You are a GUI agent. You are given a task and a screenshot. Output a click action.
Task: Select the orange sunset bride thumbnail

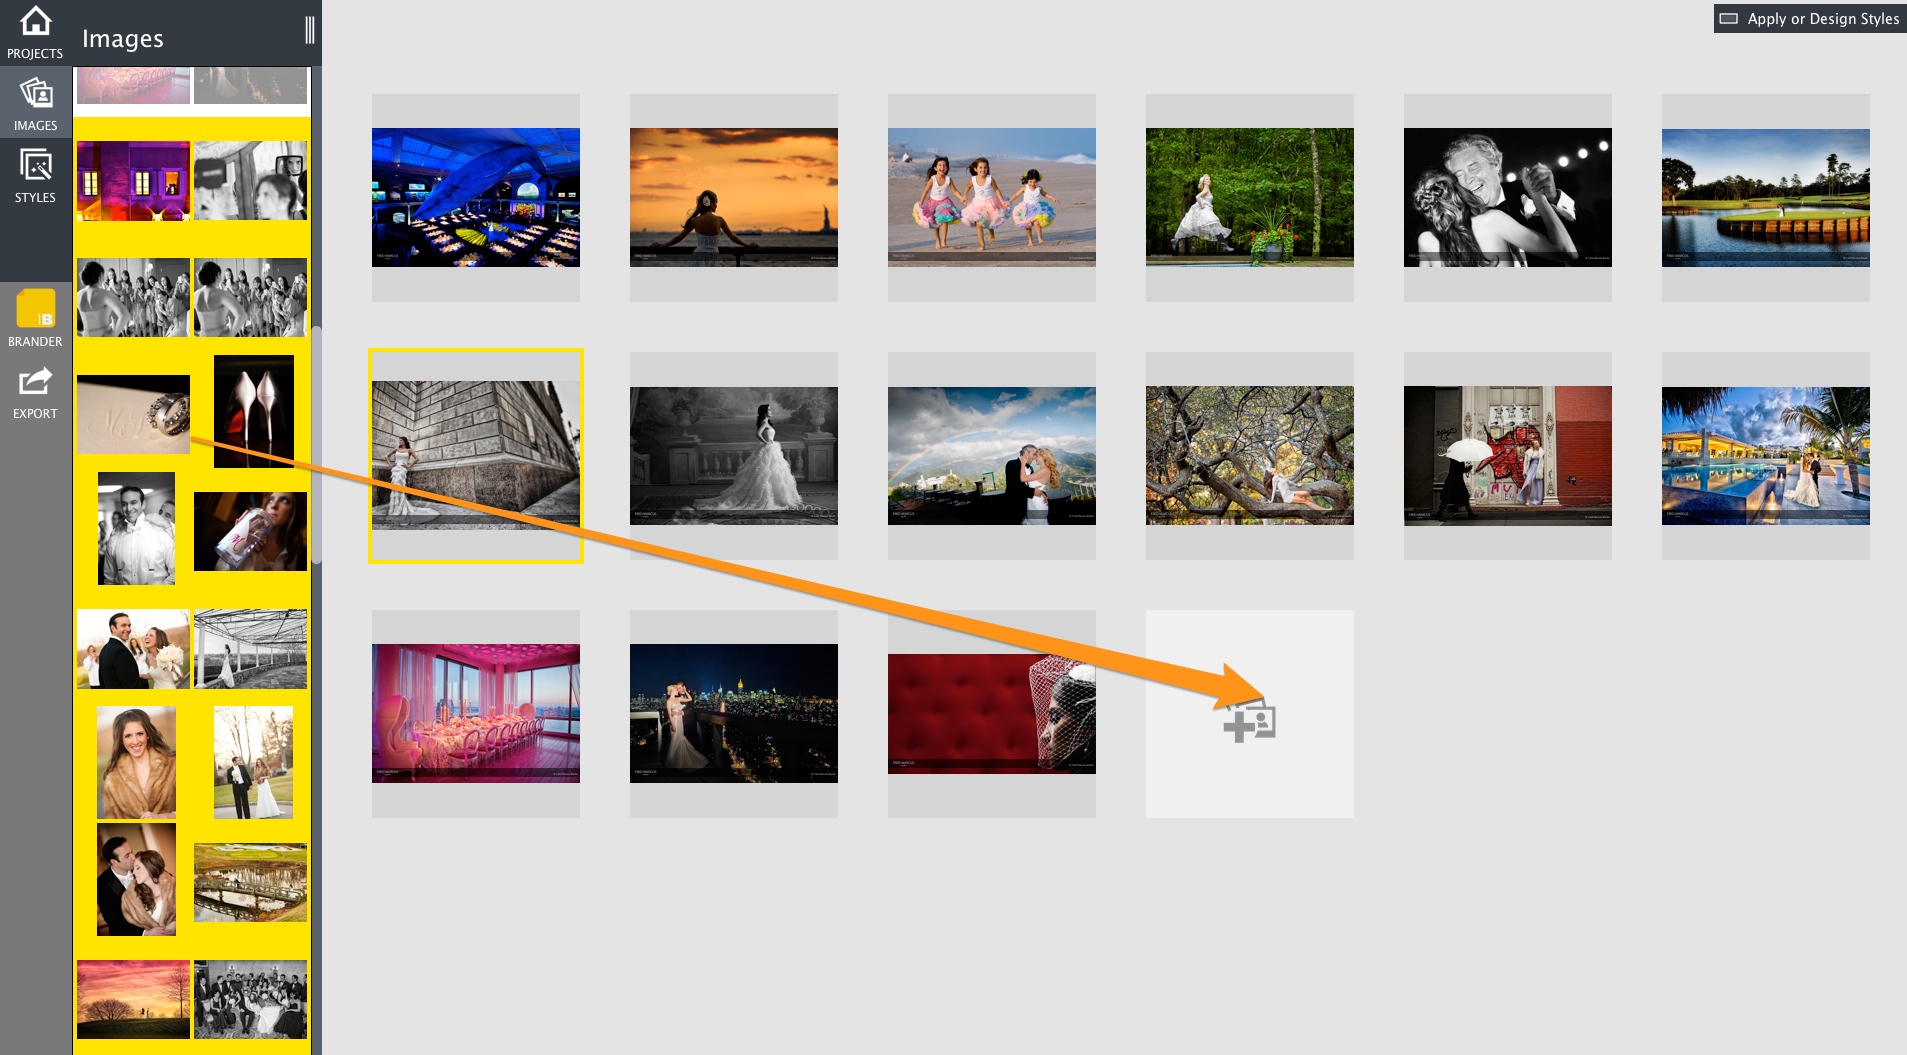click(734, 197)
